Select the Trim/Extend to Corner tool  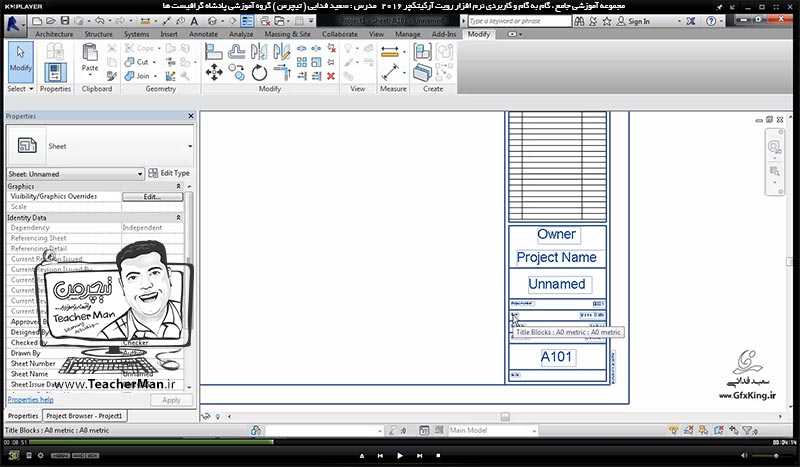point(281,72)
